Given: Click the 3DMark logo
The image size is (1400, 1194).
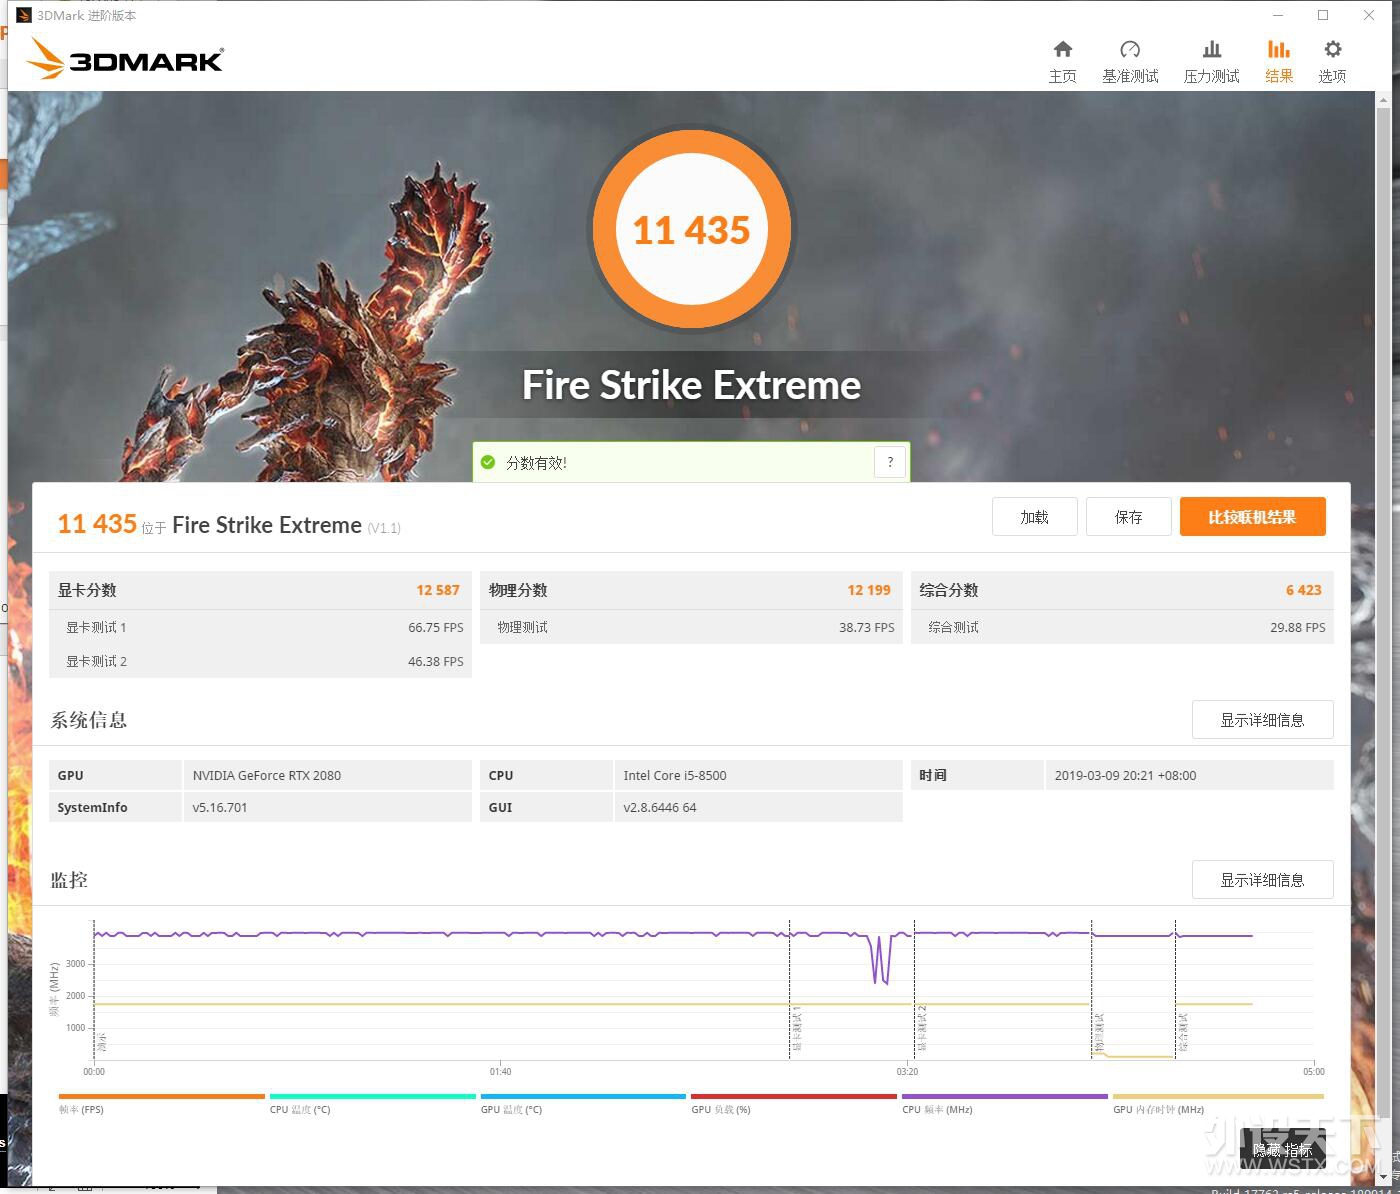Looking at the screenshot, I should pos(126,59).
